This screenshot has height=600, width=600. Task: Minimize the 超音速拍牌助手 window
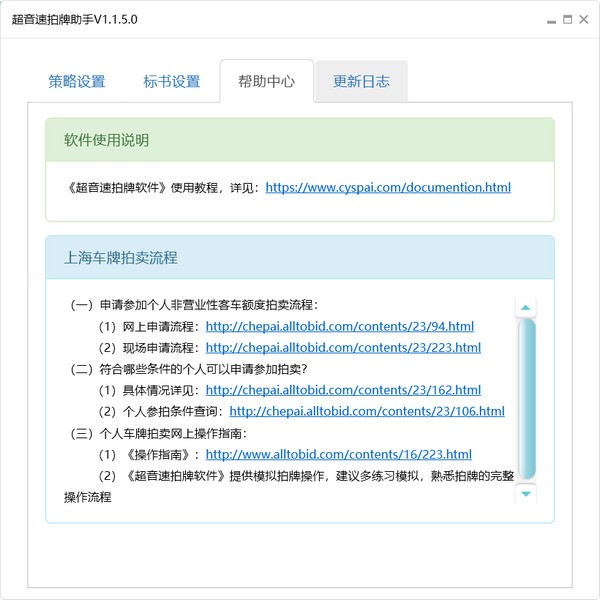[551, 19]
